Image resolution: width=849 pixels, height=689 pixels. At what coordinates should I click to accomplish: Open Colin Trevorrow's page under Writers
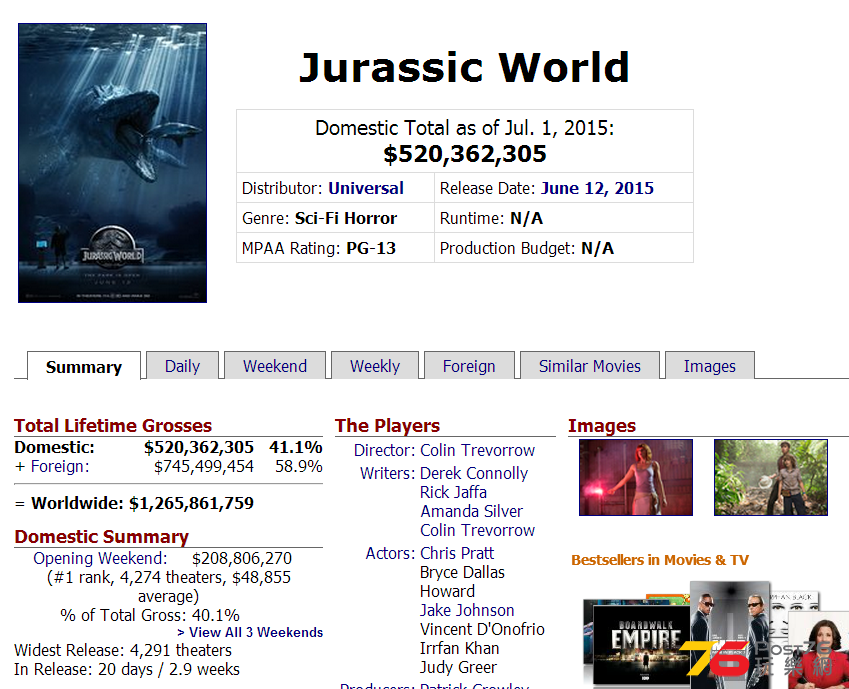[478, 530]
